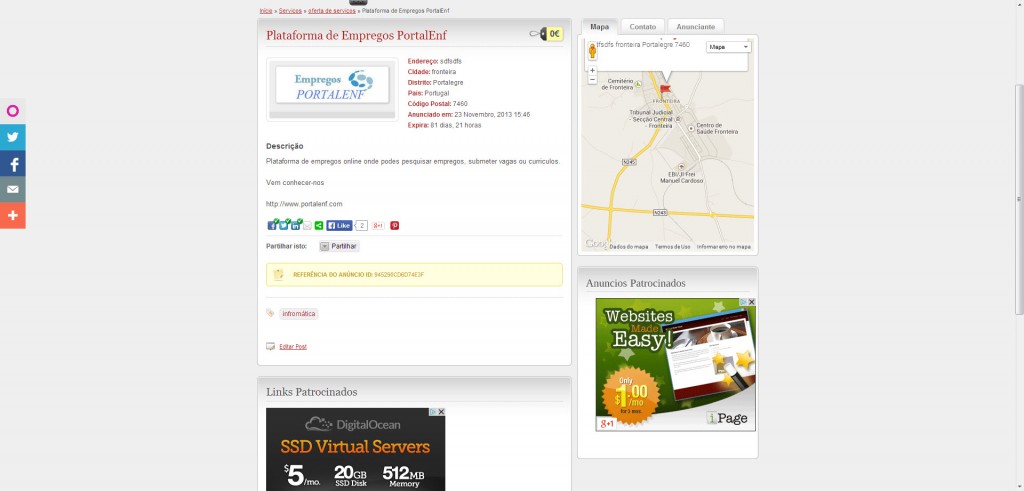Click the email envelope icon in the left sidebar
Viewport: 1024px width, 491px height.
tap(12, 189)
